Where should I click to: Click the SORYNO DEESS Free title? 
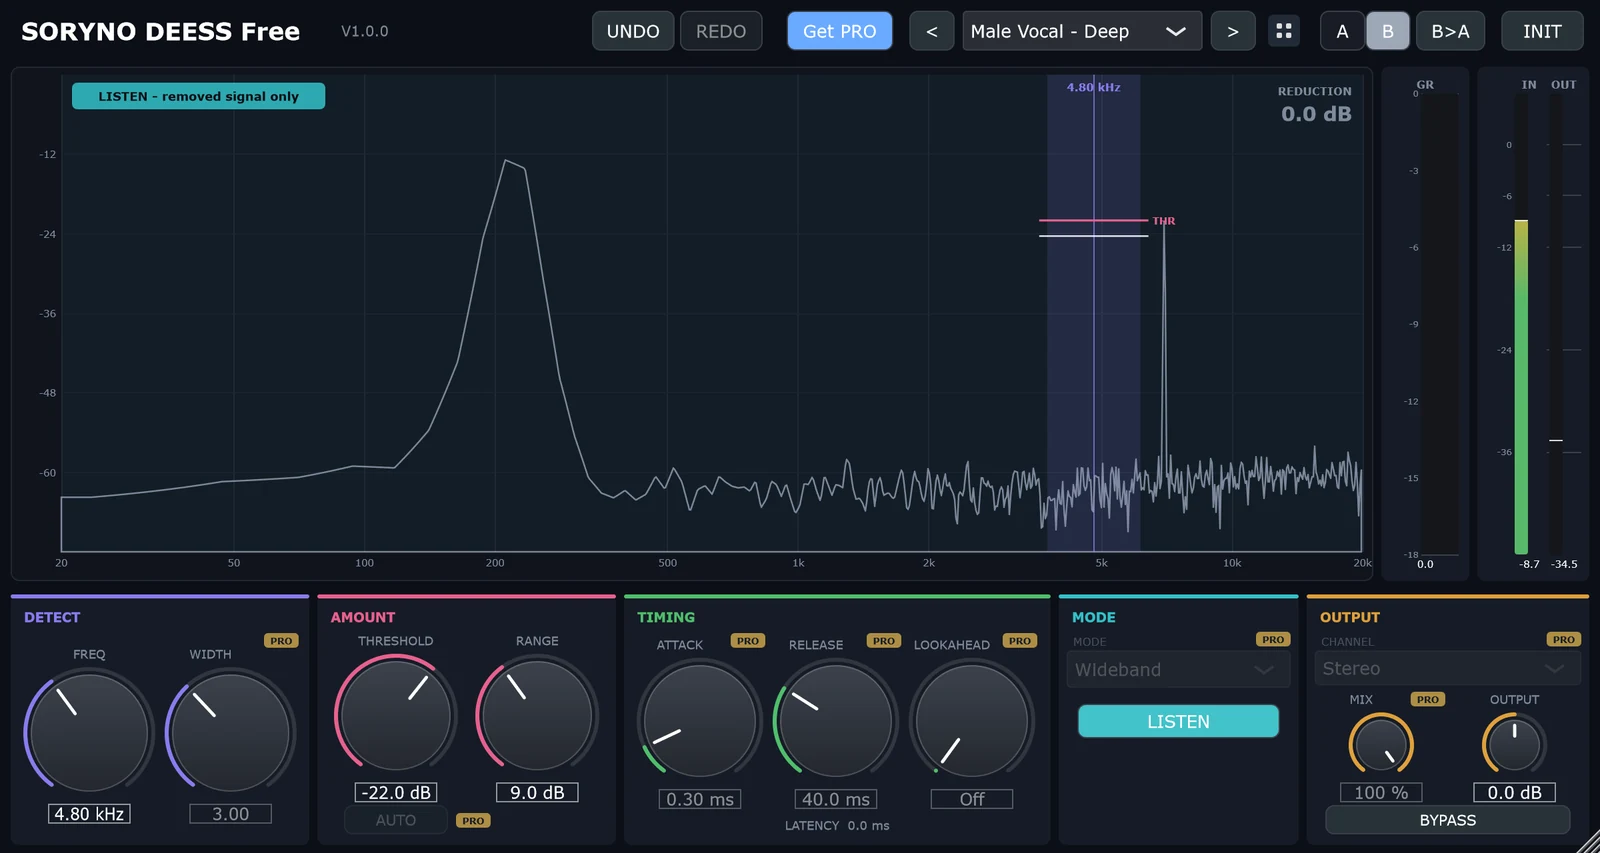click(x=160, y=32)
